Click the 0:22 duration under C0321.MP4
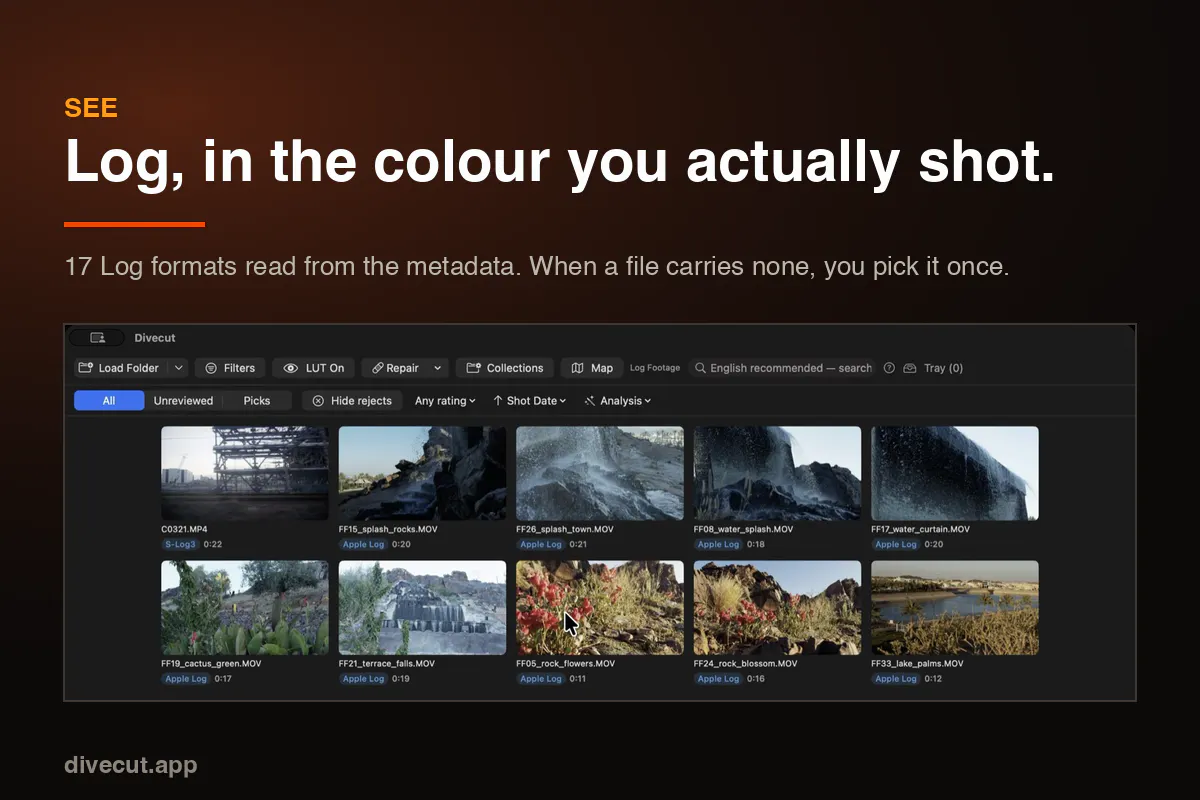Viewport: 1200px width, 800px height. click(213, 544)
